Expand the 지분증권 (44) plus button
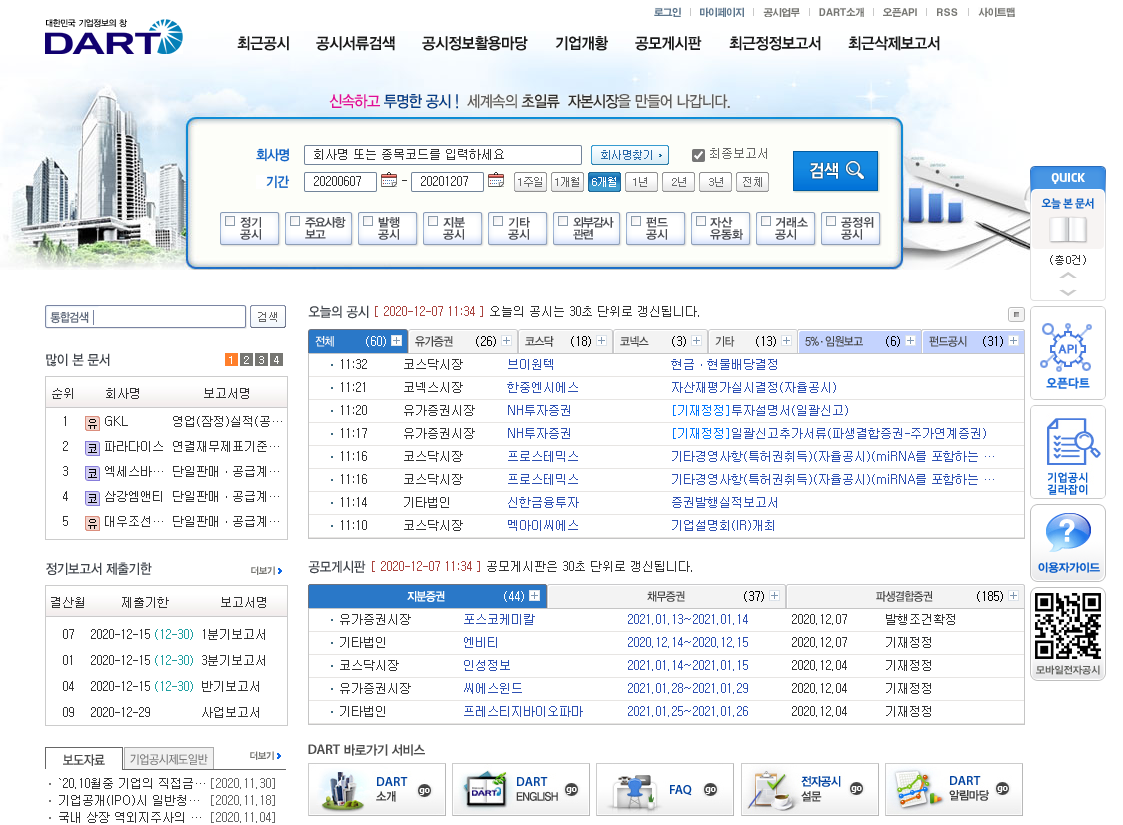The height and width of the screenshot is (825, 1123). pyautogui.click(x=534, y=596)
